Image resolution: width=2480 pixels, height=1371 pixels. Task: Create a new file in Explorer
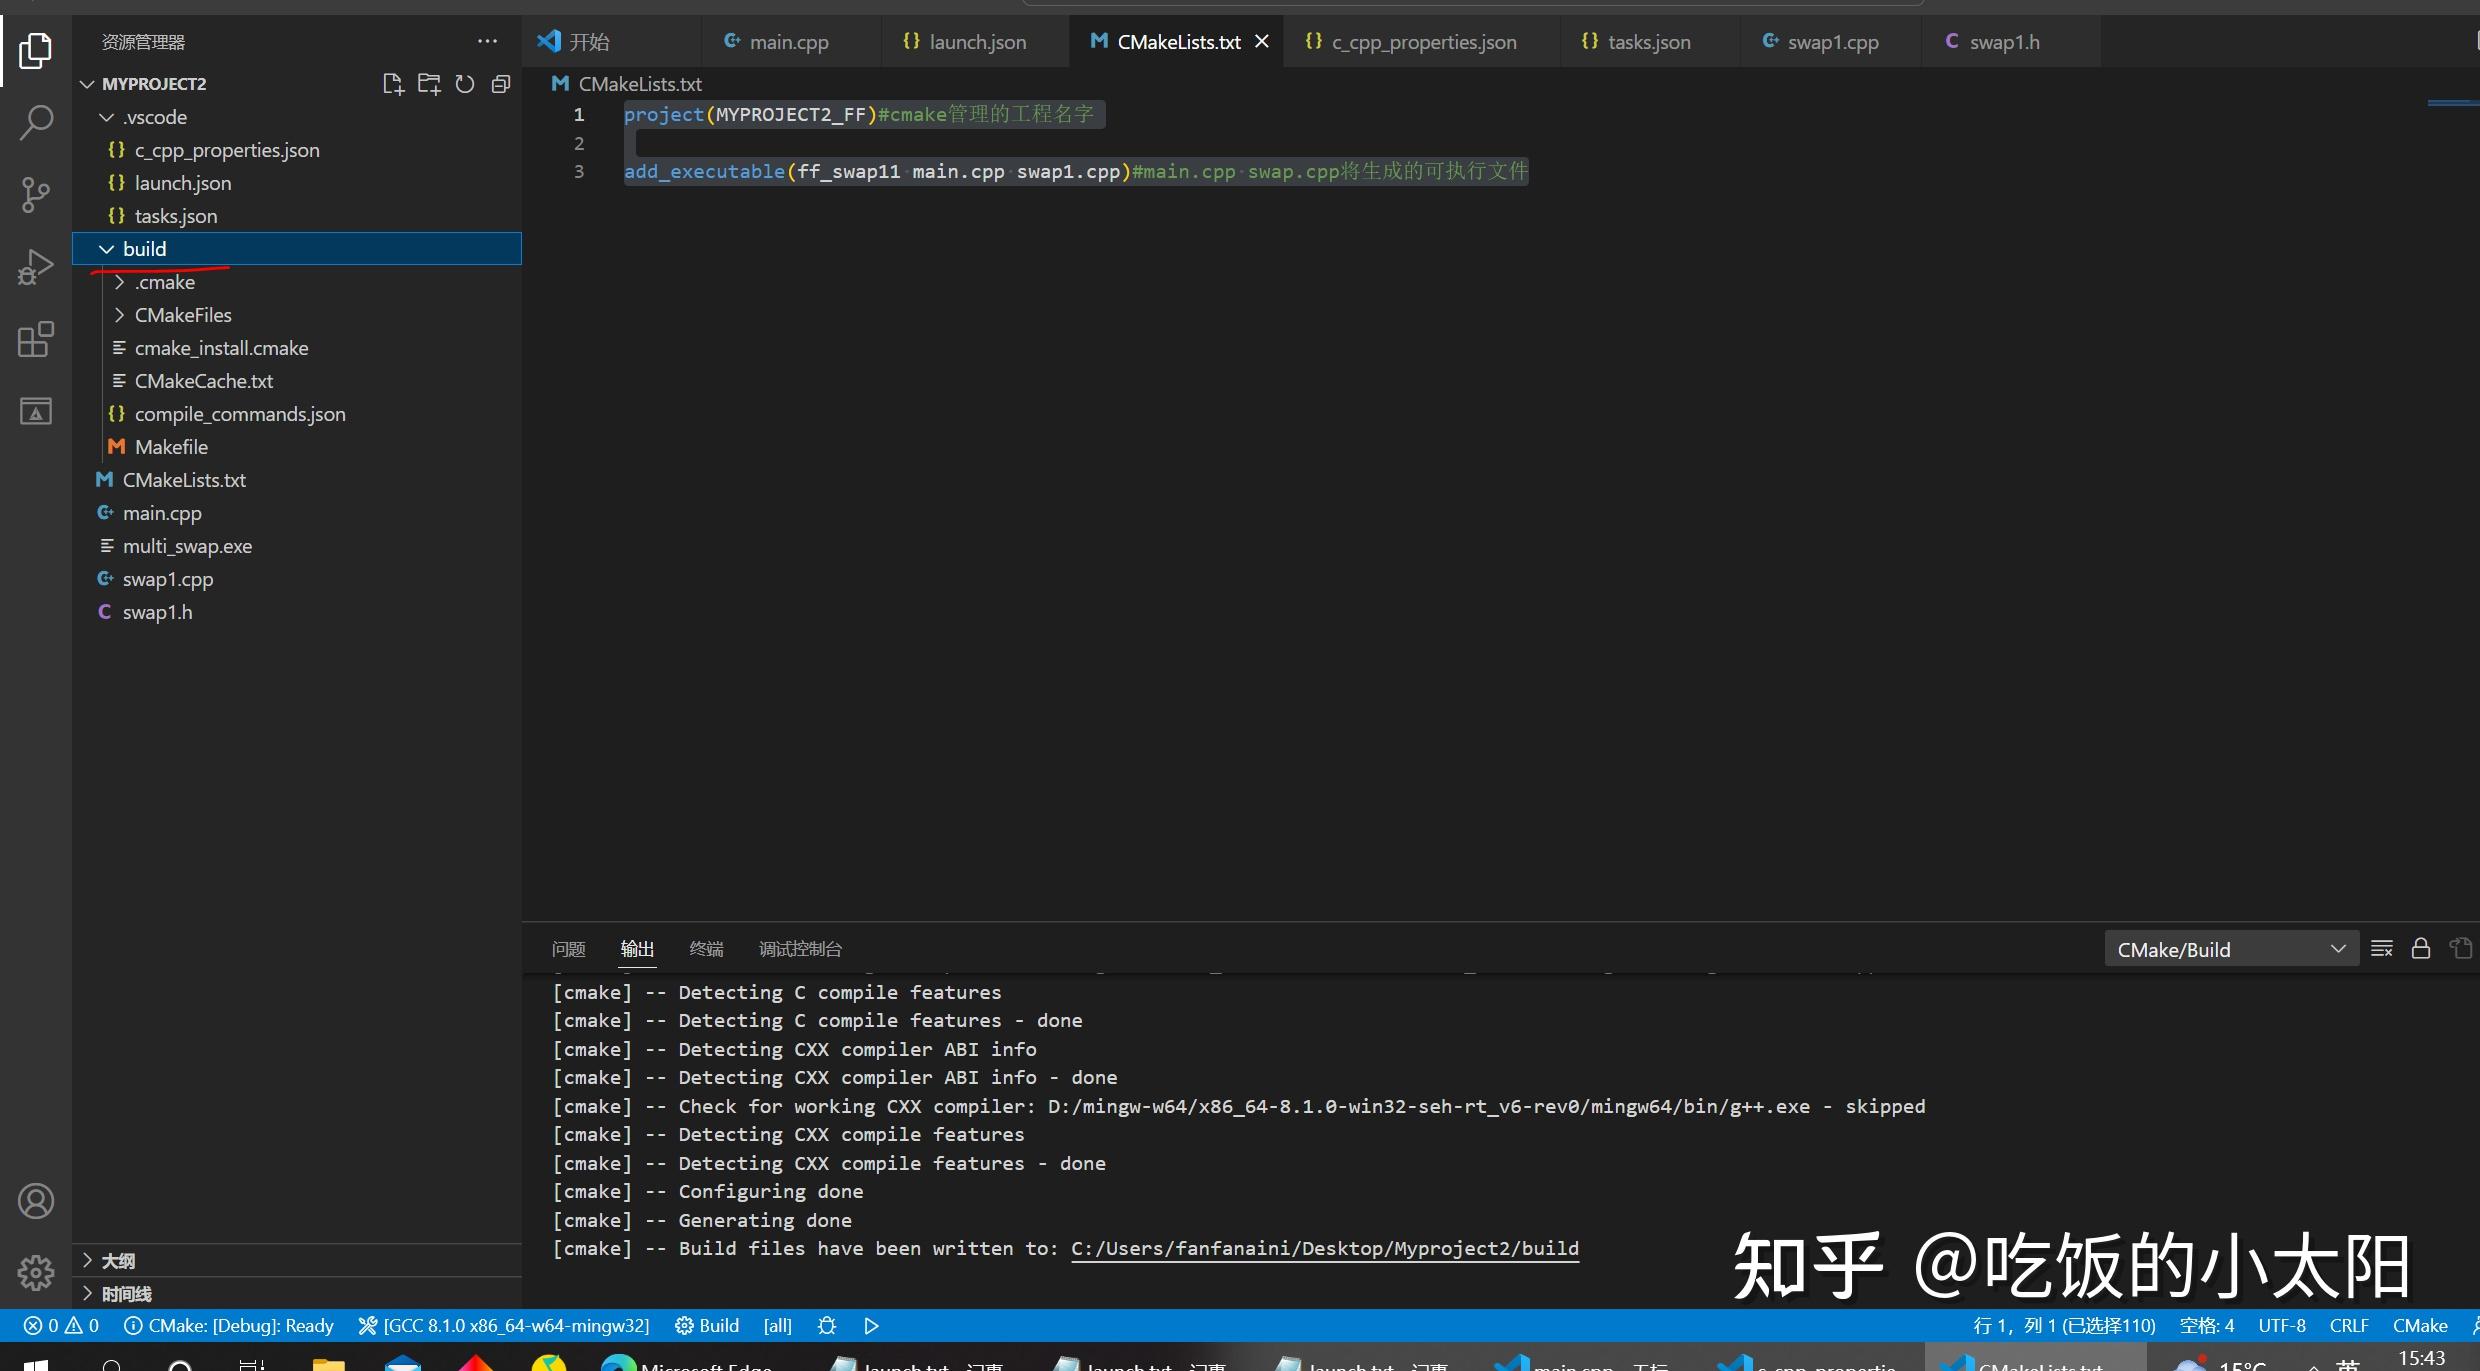tap(393, 84)
